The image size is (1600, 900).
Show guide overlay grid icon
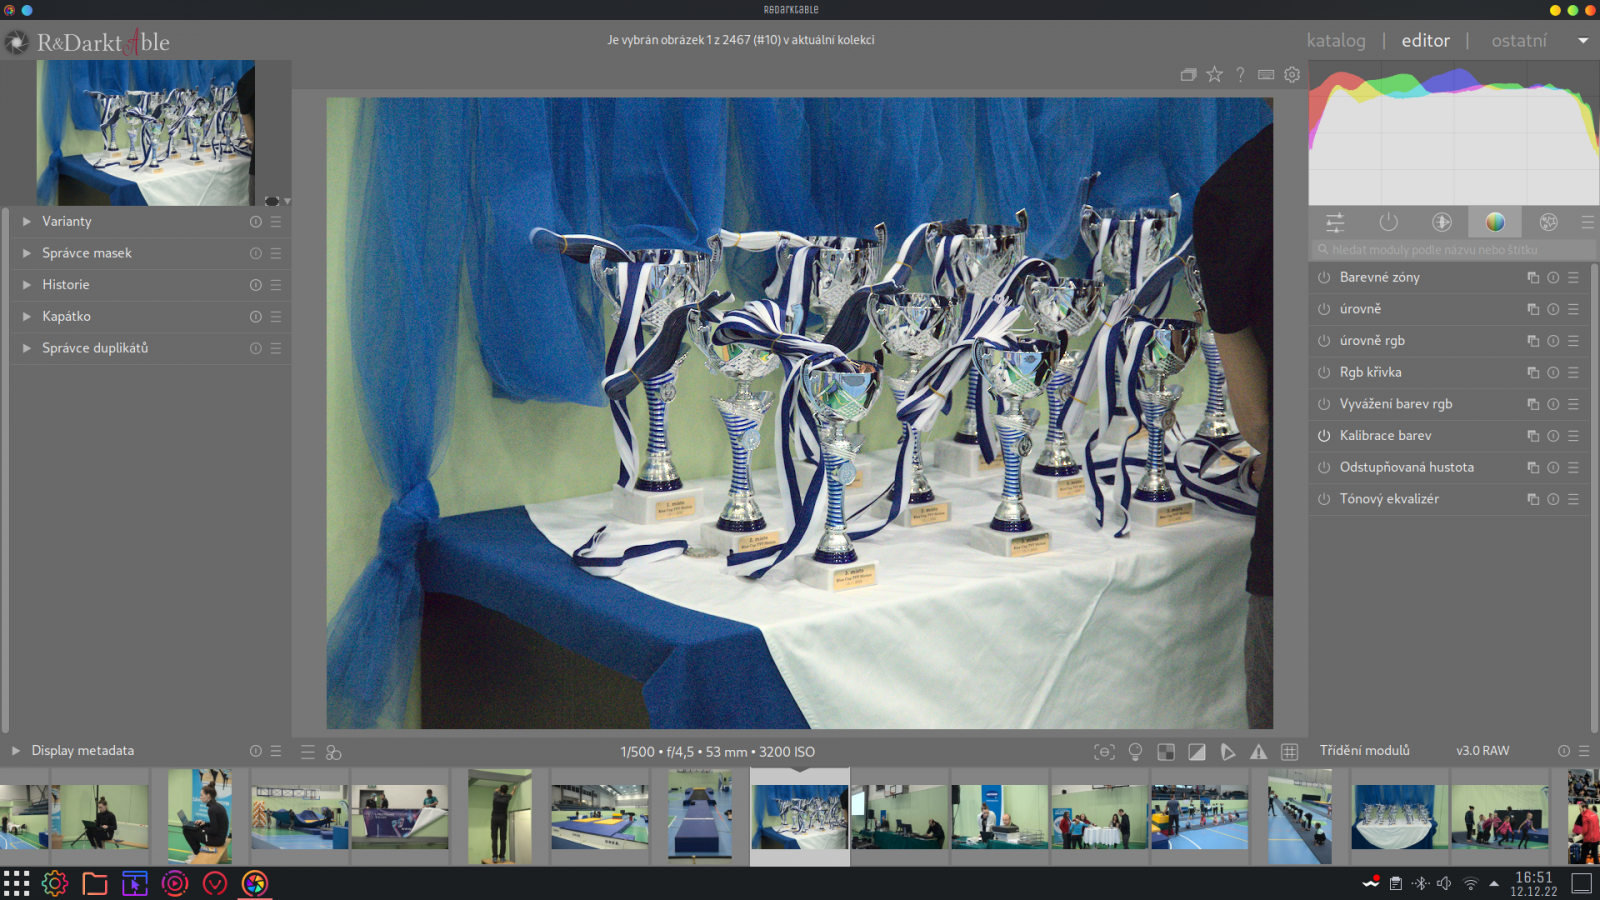click(x=1288, y=750)
